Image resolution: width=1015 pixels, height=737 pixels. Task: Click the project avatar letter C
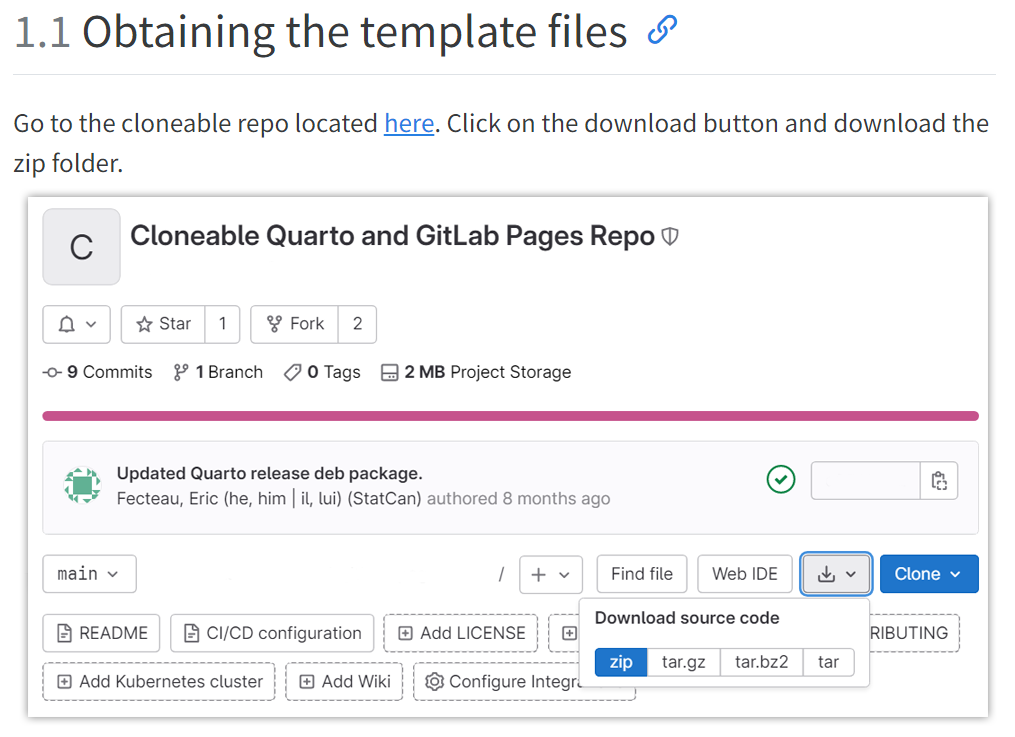(81, 247)
